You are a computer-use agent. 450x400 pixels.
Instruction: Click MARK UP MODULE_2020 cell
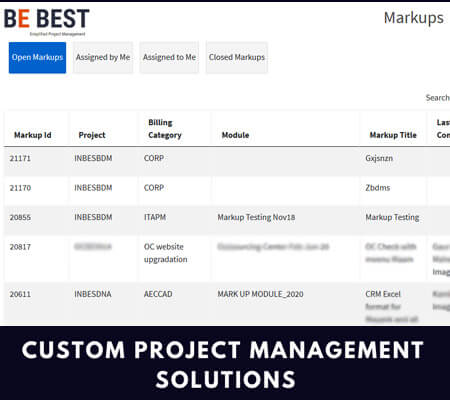point(260,294)
